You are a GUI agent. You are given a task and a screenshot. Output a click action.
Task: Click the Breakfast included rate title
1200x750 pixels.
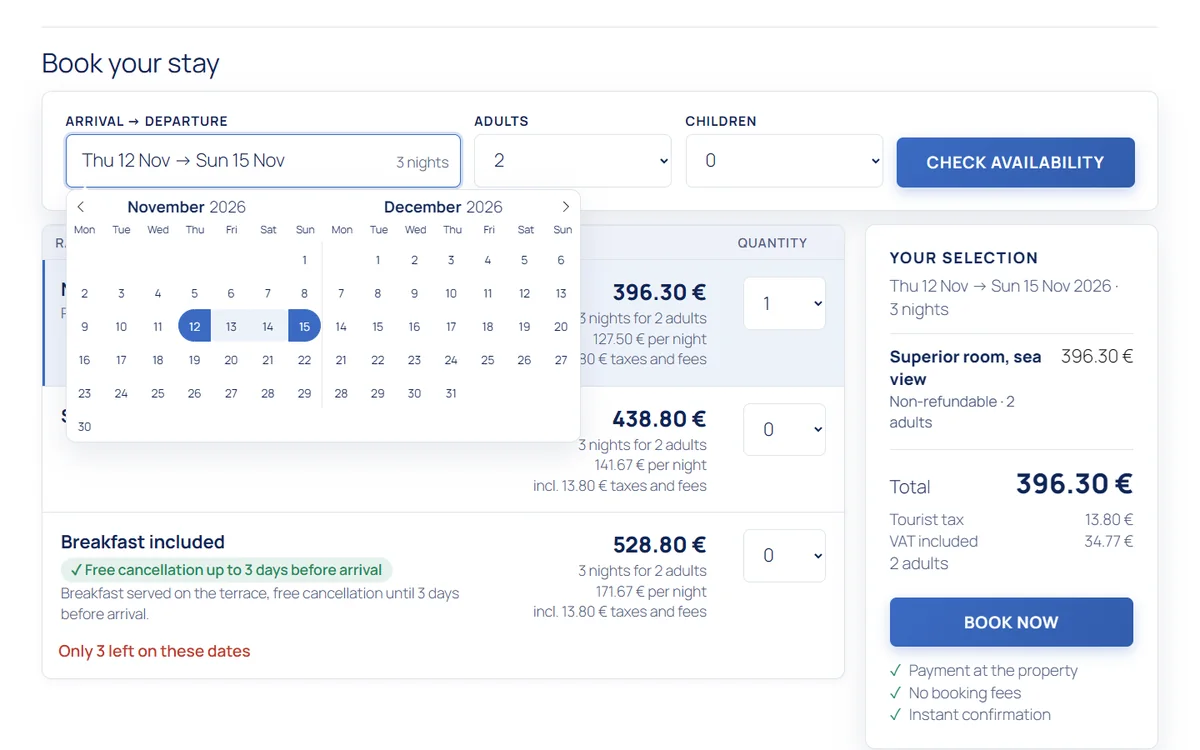[x=143, y=542]
